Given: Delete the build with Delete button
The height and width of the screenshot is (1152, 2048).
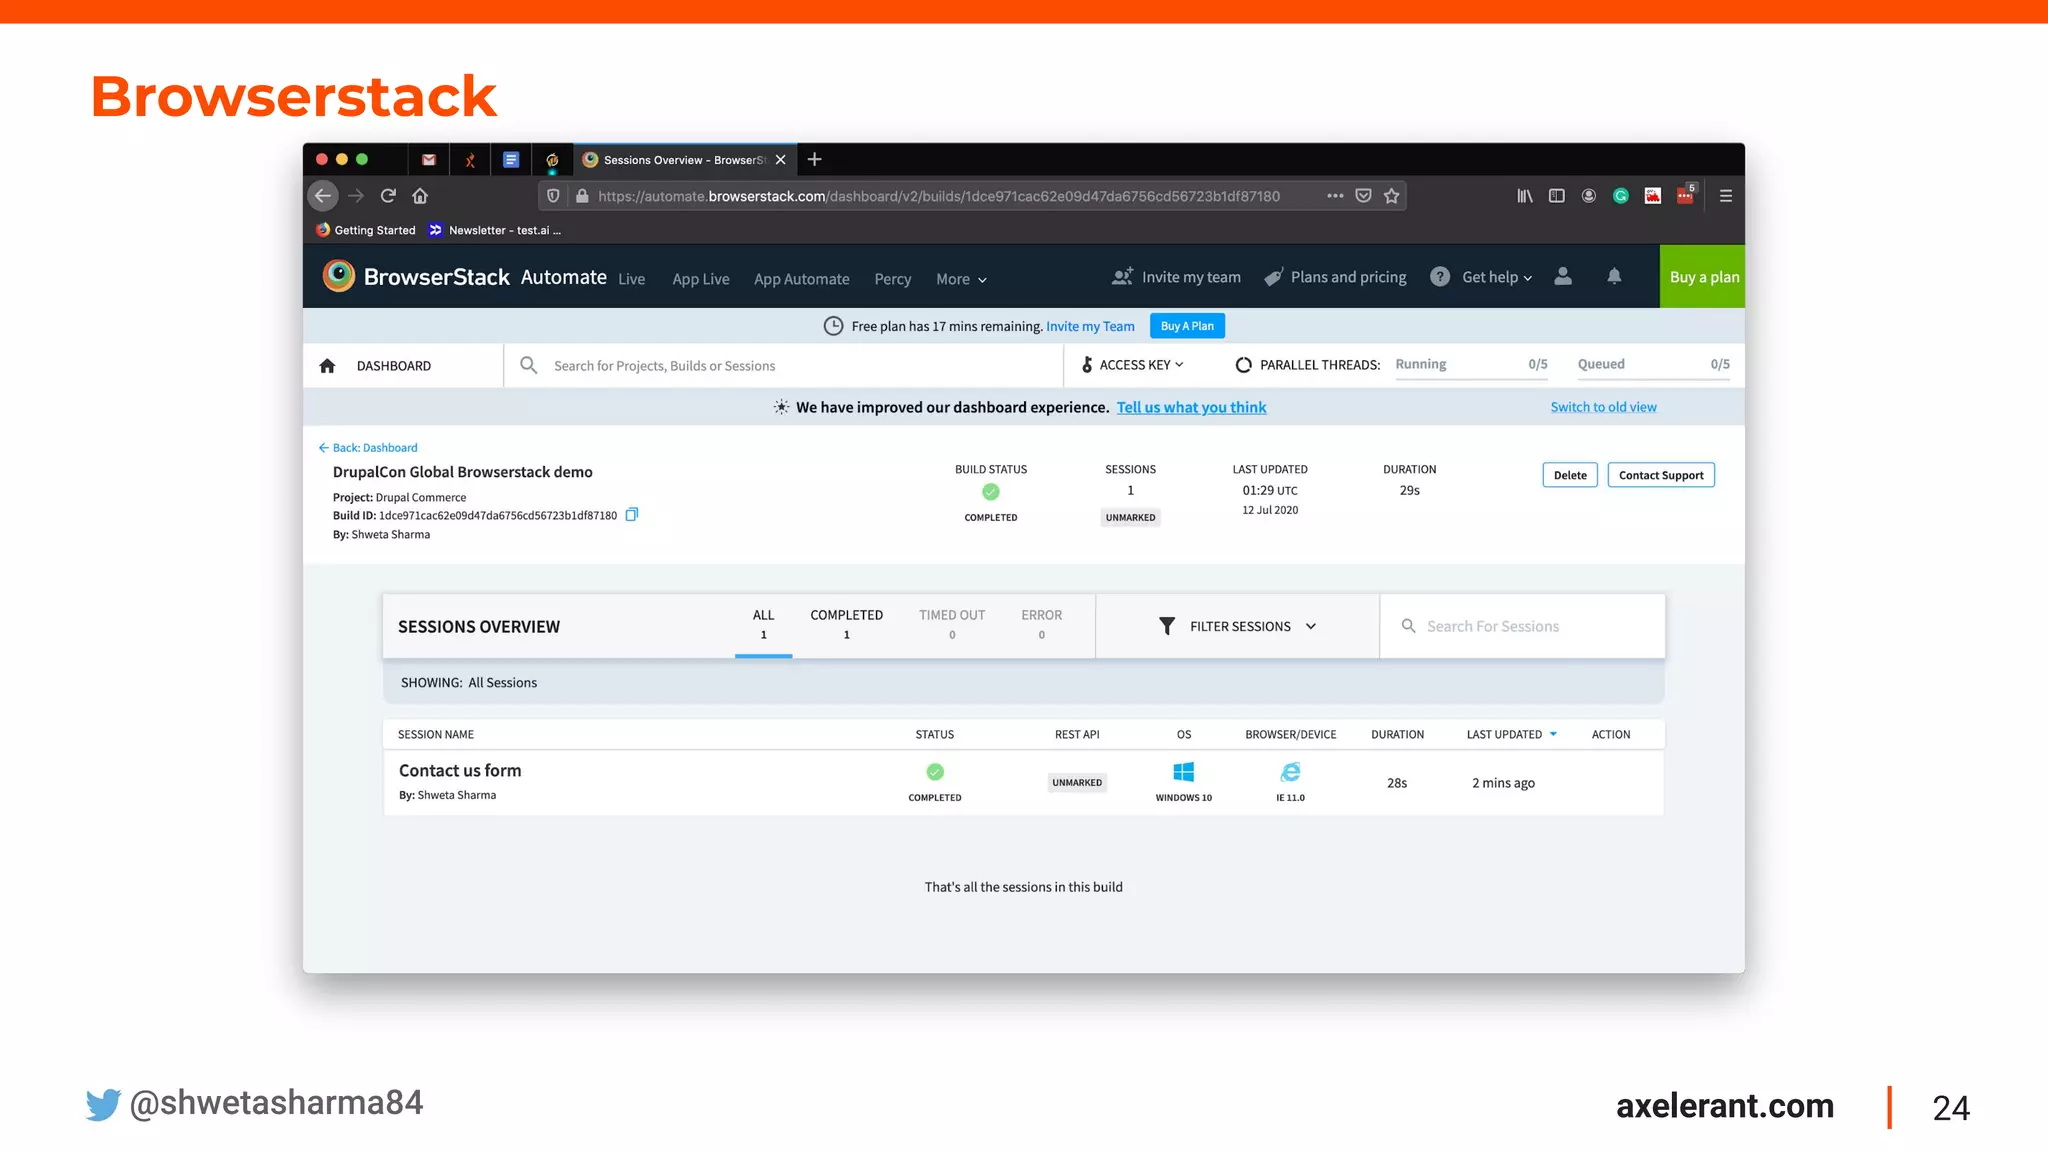Looking at the screenshot, I should (x=1570, y=475).
